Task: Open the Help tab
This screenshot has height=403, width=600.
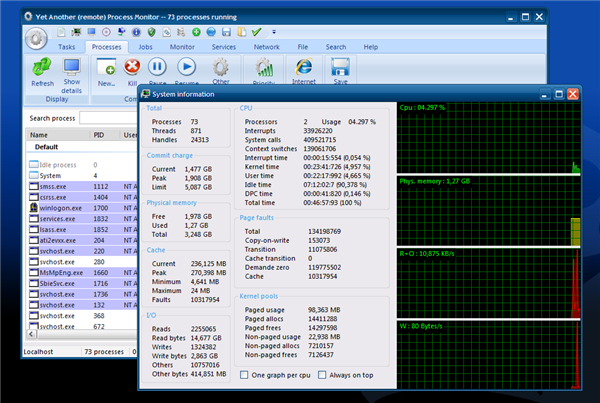Action: tap(371, 47)
